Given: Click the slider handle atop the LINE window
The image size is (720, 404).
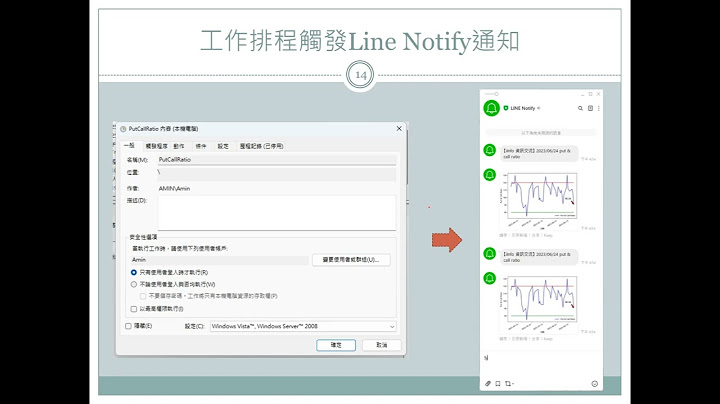Looking at the screenshot, I should point(496,94).
